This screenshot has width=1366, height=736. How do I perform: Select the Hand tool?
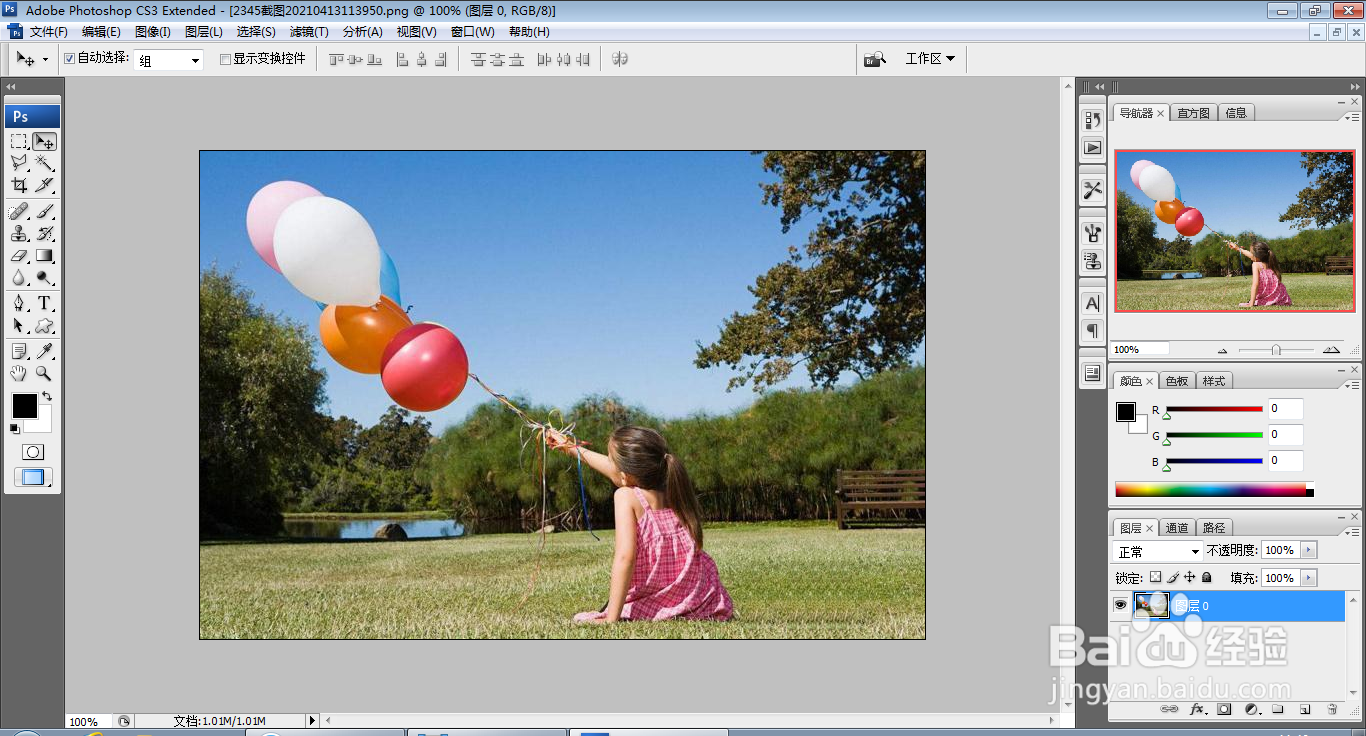[x=19, y=373]
